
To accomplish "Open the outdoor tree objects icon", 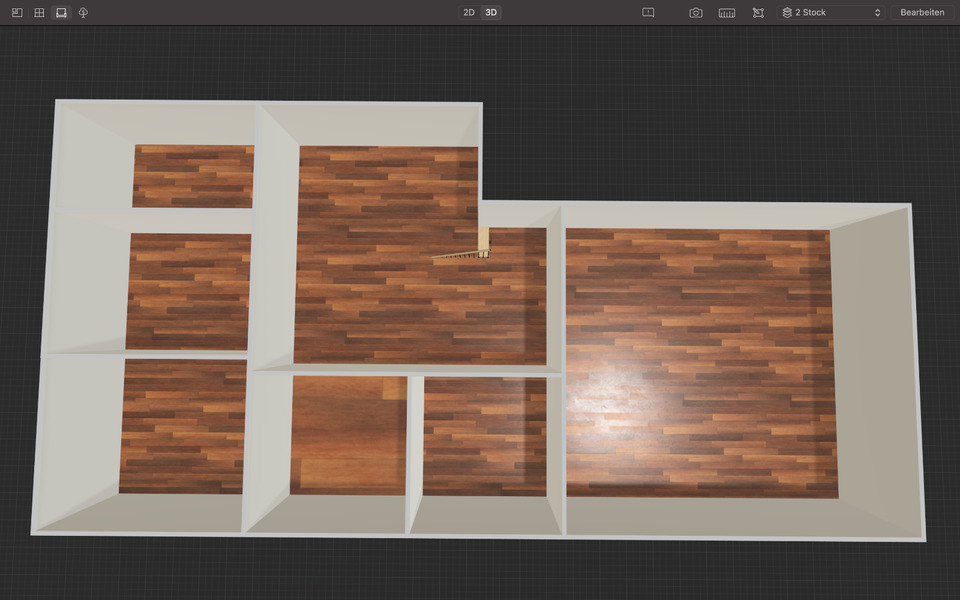I will click(x=83, y=13).
